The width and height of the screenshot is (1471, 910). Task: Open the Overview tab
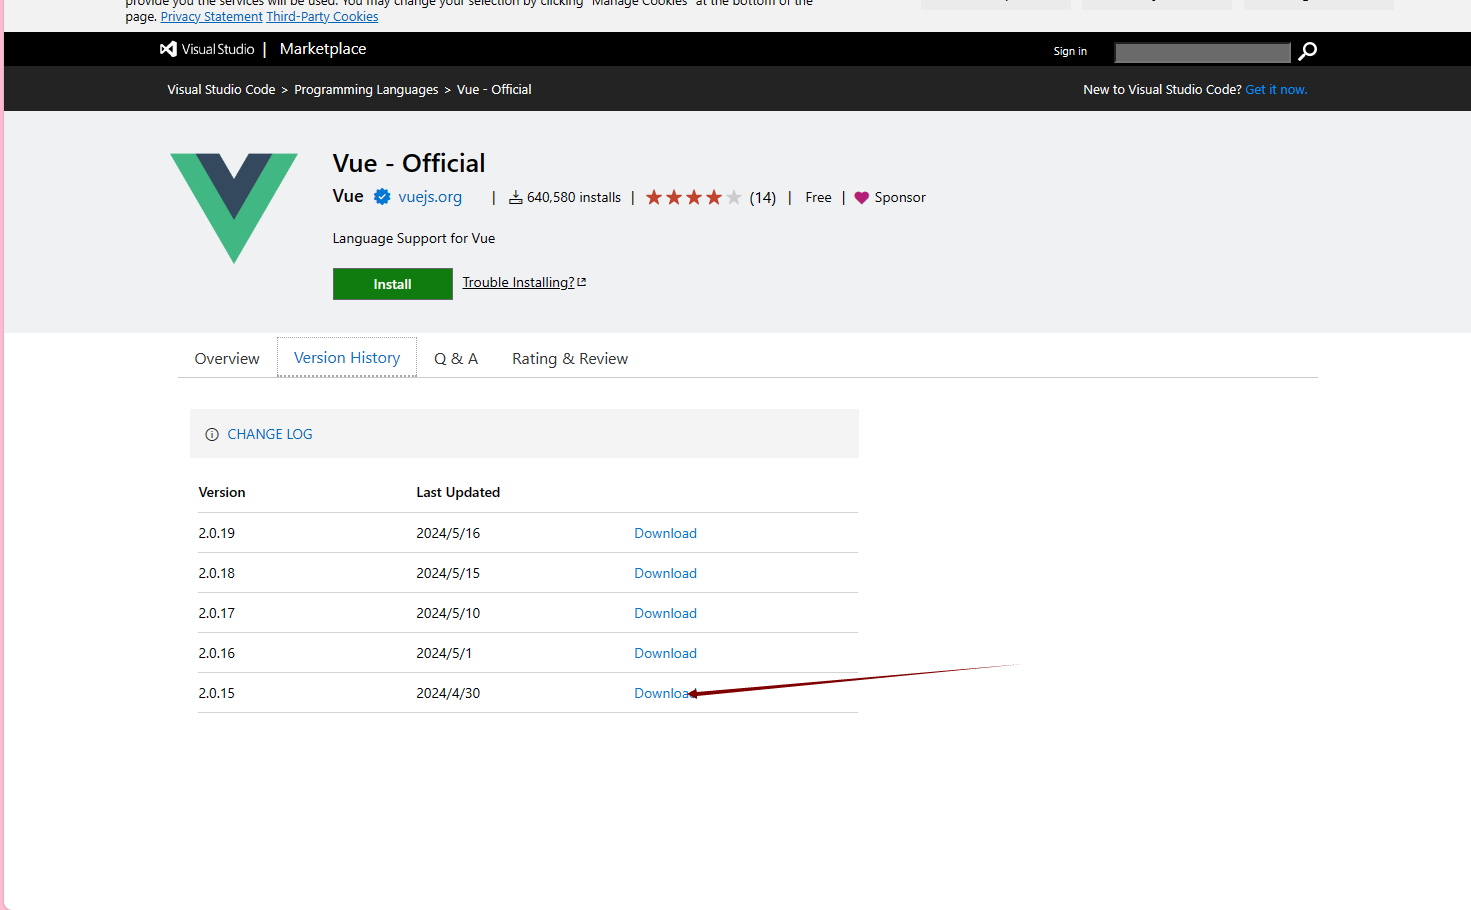[x=227, y=358]
